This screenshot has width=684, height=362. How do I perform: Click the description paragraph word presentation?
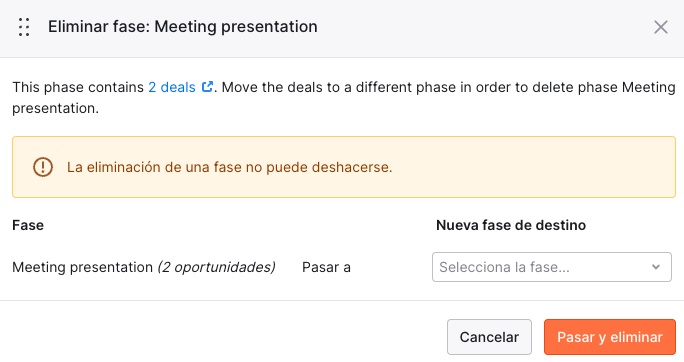tap(55, 108)
